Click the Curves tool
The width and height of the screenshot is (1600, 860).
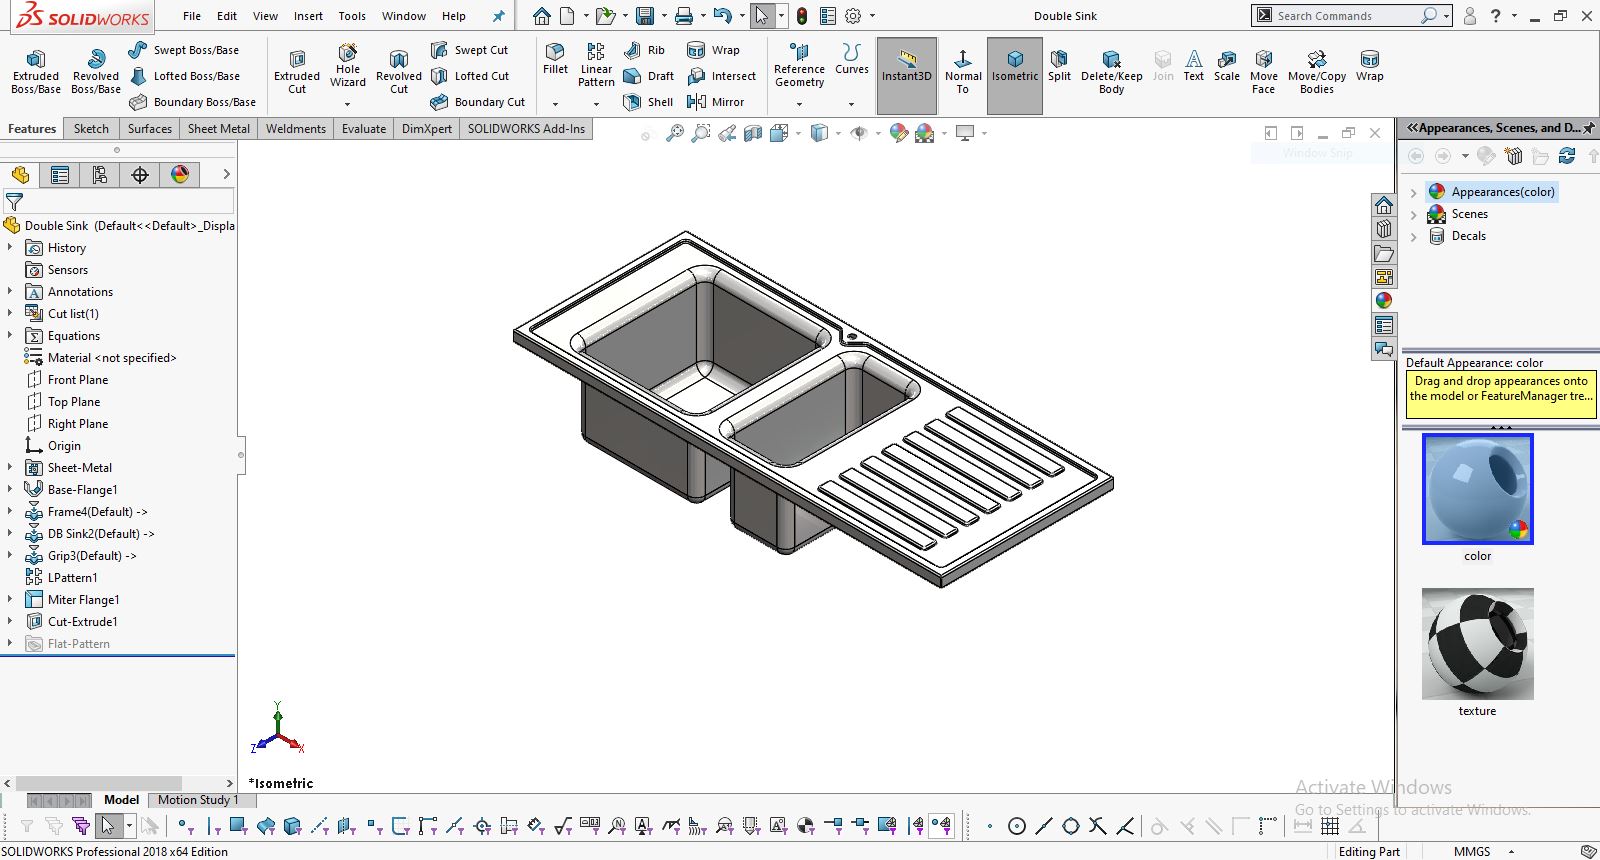(x=851, y=59)
